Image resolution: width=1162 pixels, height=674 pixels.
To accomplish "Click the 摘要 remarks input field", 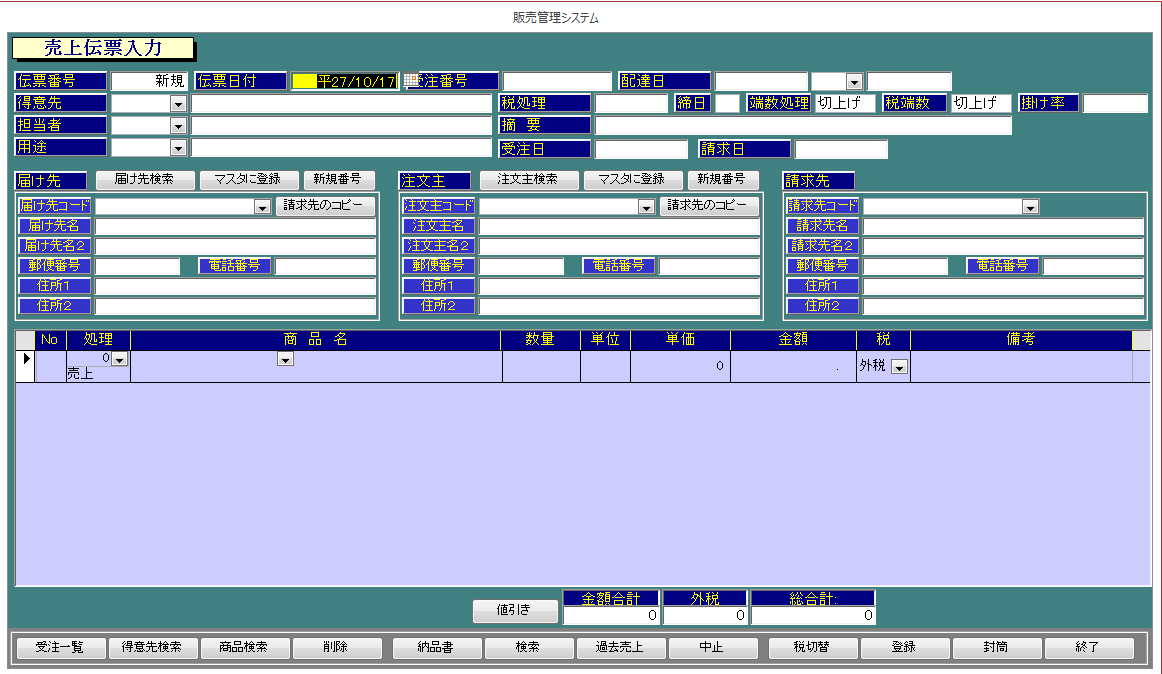I will (803, 125).
